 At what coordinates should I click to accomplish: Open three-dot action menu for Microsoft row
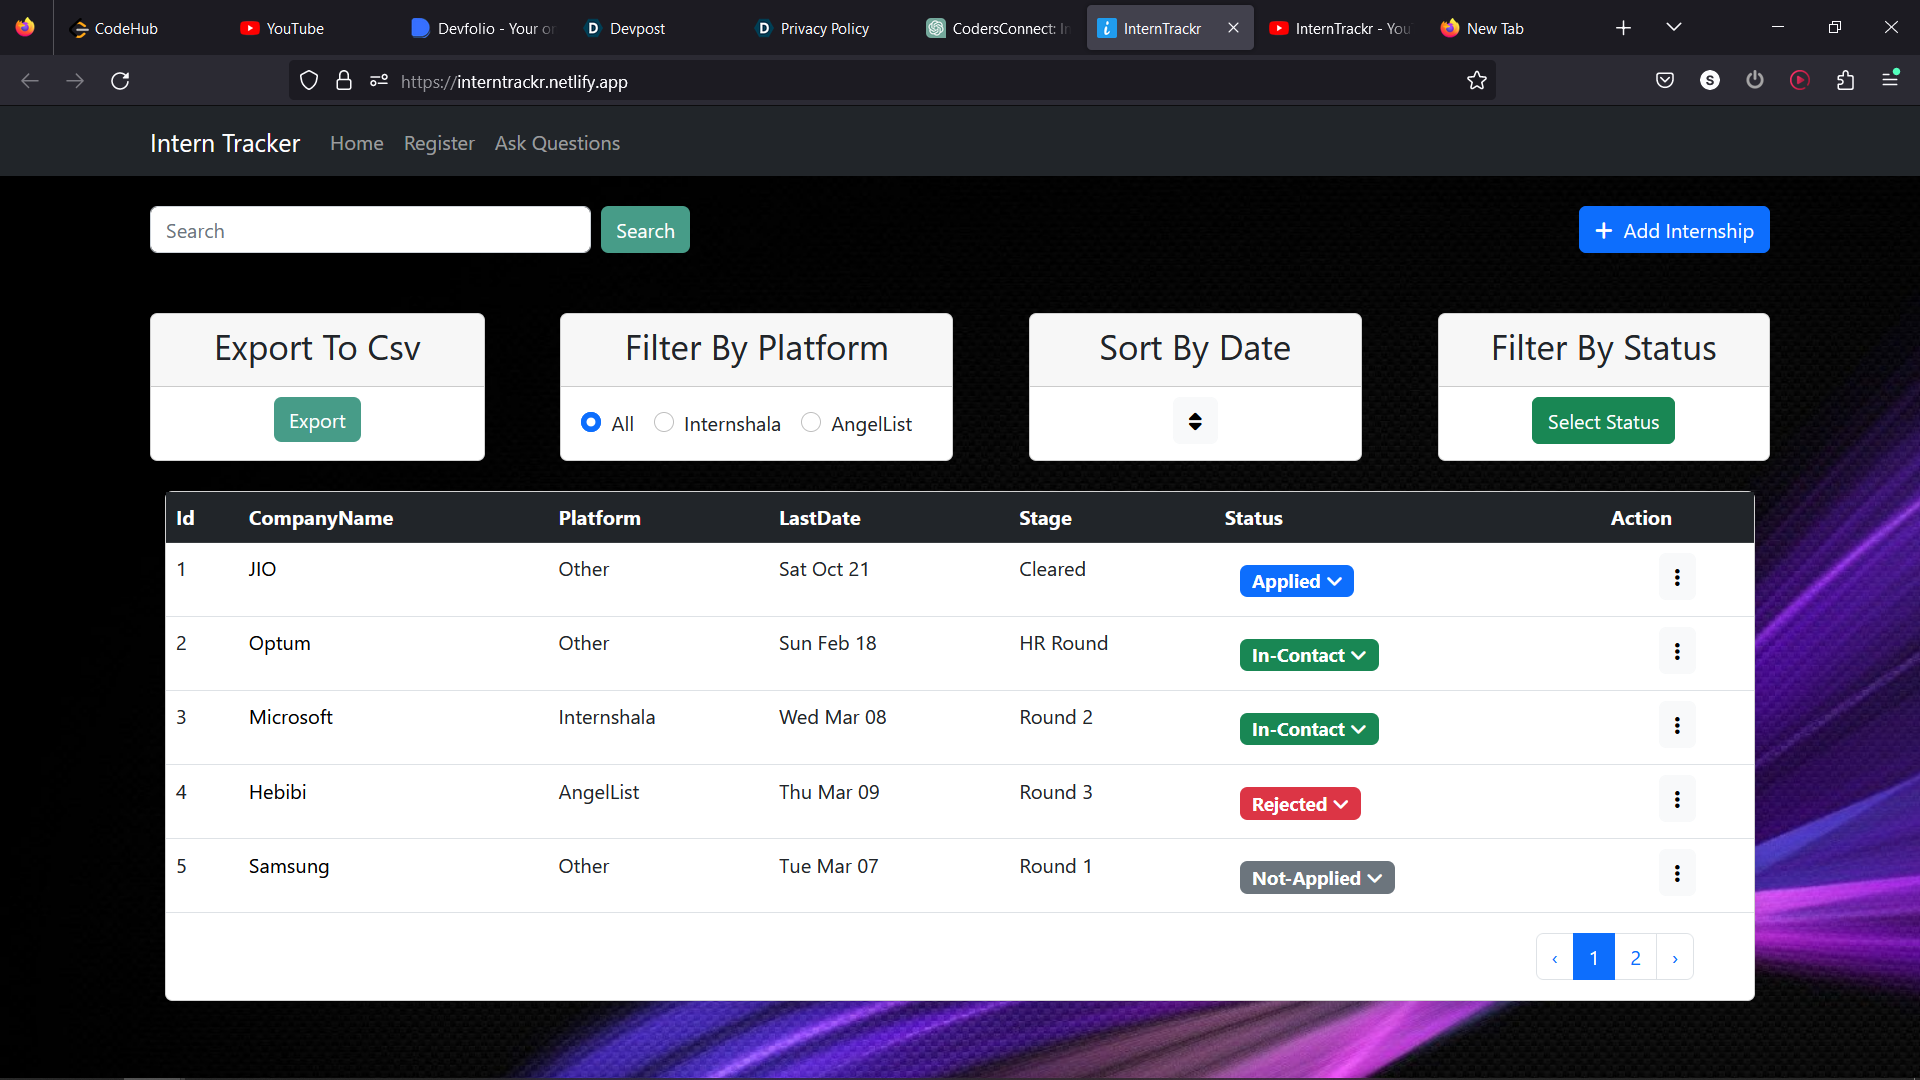[1677, 725]
